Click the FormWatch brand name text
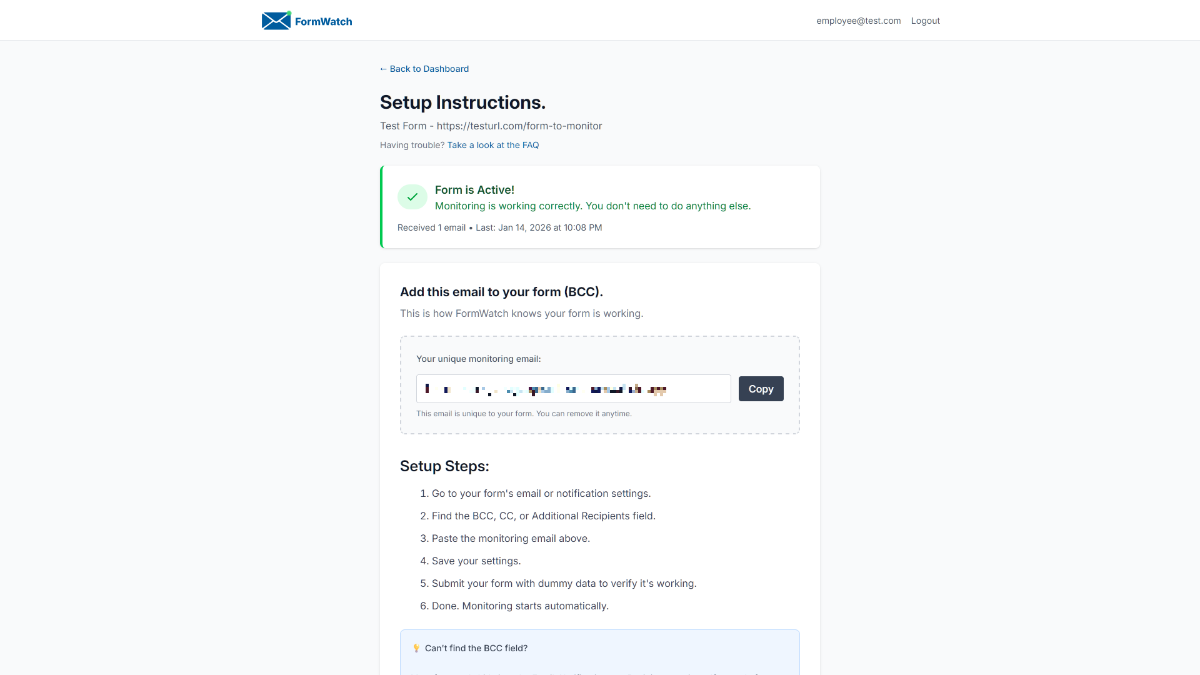Viewport: 1200px width, 675px height. click(x=323, y=21)
